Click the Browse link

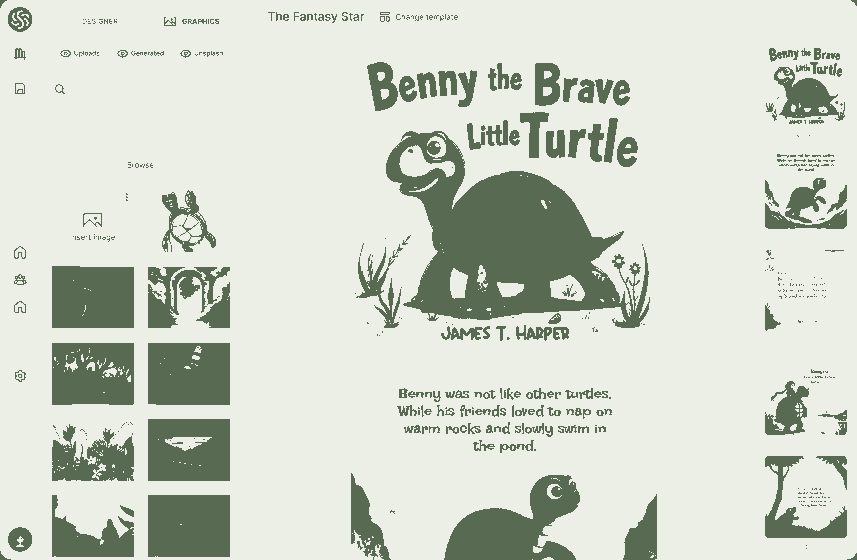pos(140,165)
